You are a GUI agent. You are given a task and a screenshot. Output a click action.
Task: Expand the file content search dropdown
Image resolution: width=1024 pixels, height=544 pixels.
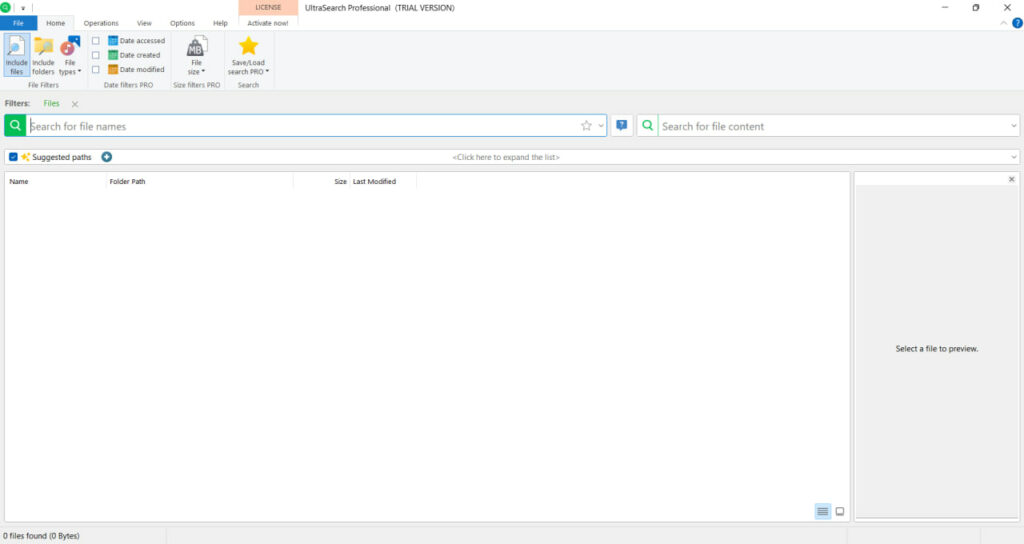(x=1014, y=125)
